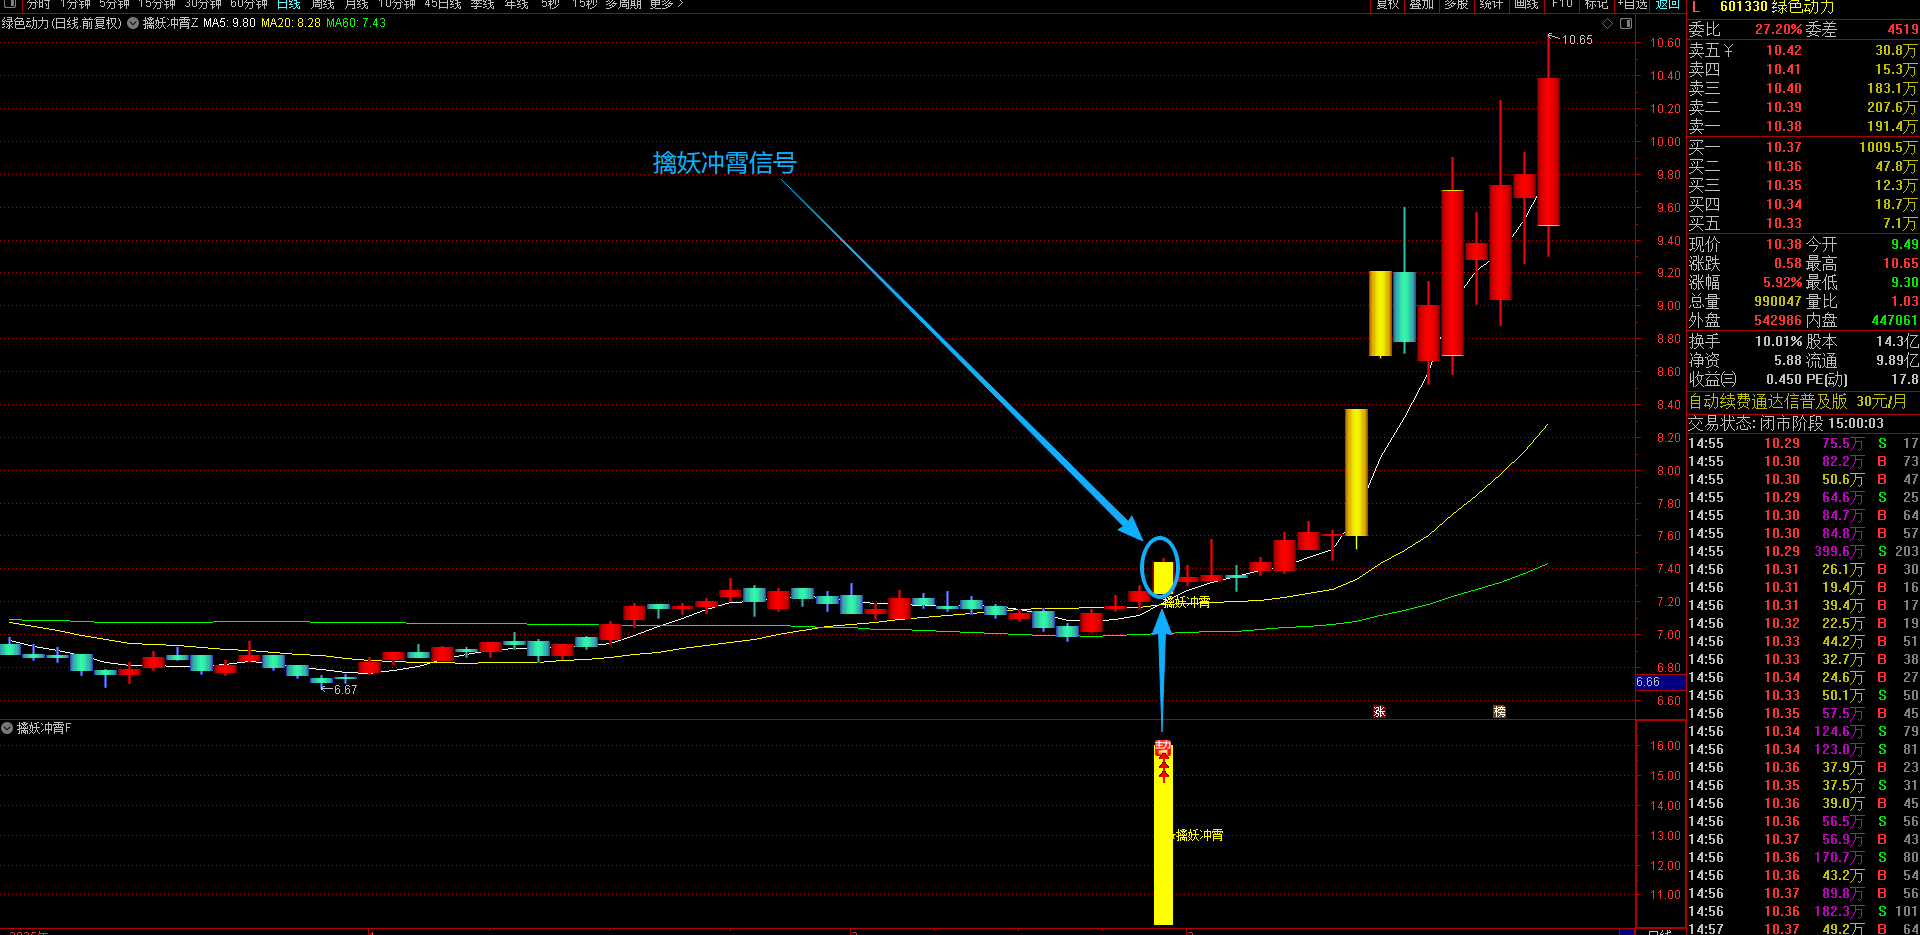Switch to the 15分钟 period tab
This screenshot has height=935, width=1920.
(157, 4)
